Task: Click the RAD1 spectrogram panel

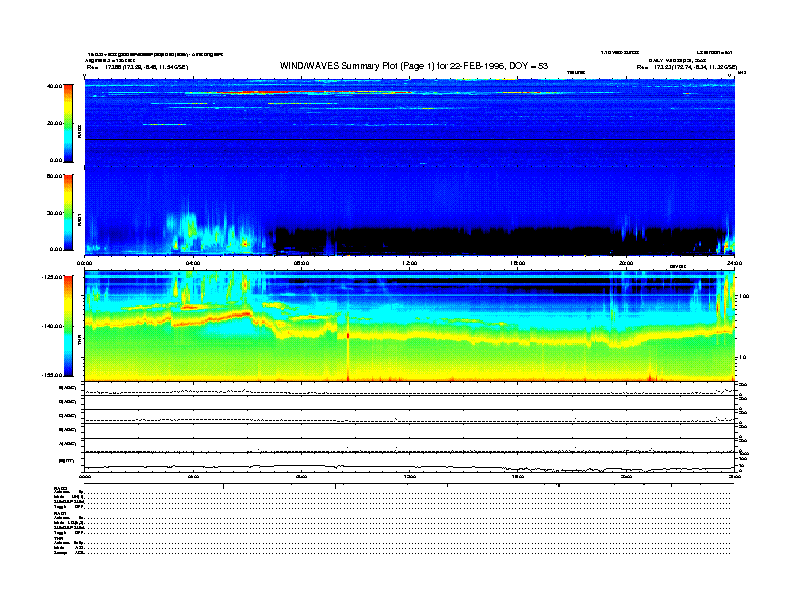Action: click(410, 212)
